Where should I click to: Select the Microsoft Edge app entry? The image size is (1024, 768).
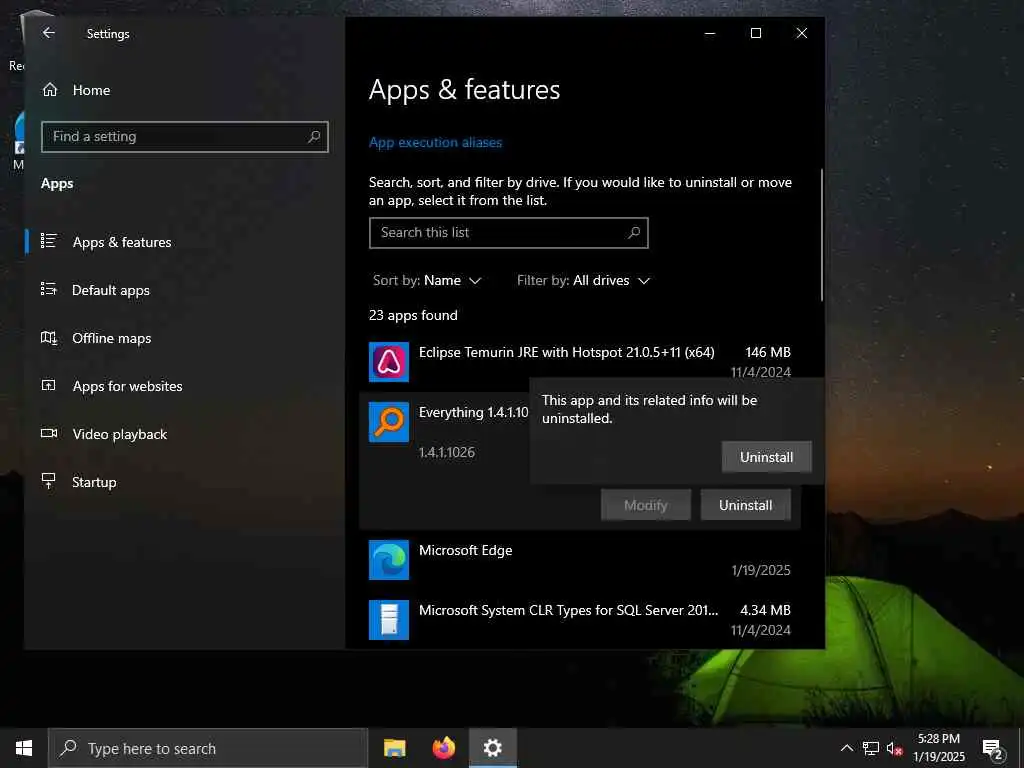click(580, 560)
